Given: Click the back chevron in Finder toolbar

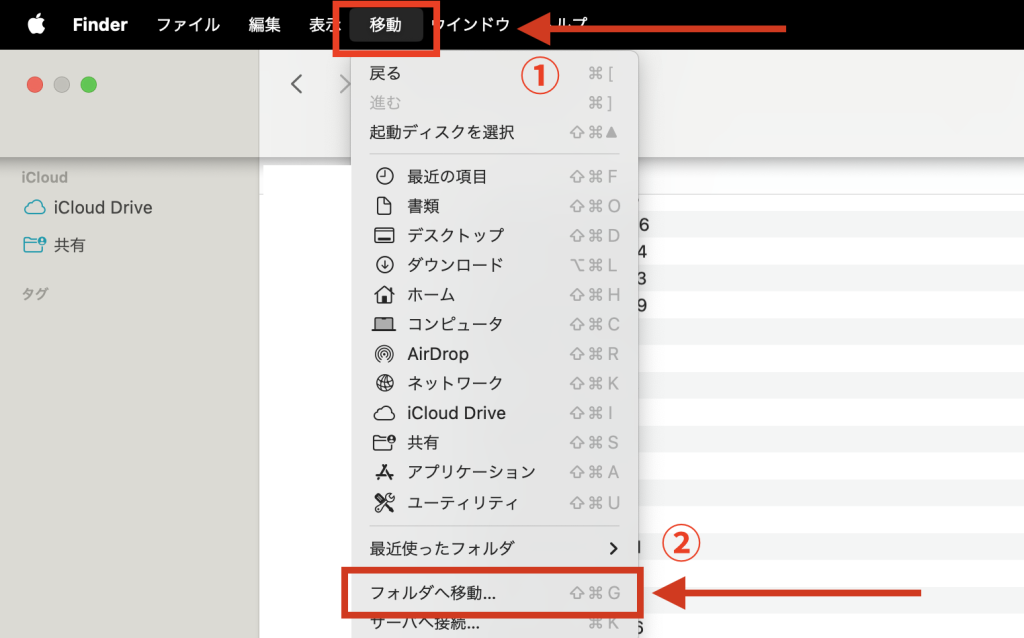Looking at the screenshot, I should 297,84.
